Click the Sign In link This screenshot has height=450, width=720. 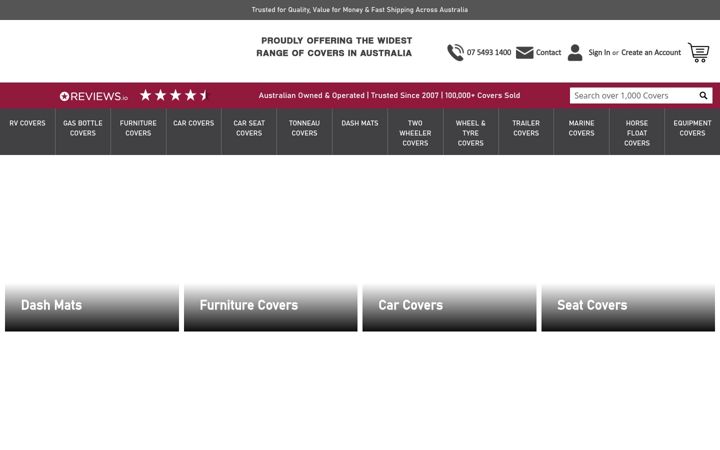tap(599, 52)
